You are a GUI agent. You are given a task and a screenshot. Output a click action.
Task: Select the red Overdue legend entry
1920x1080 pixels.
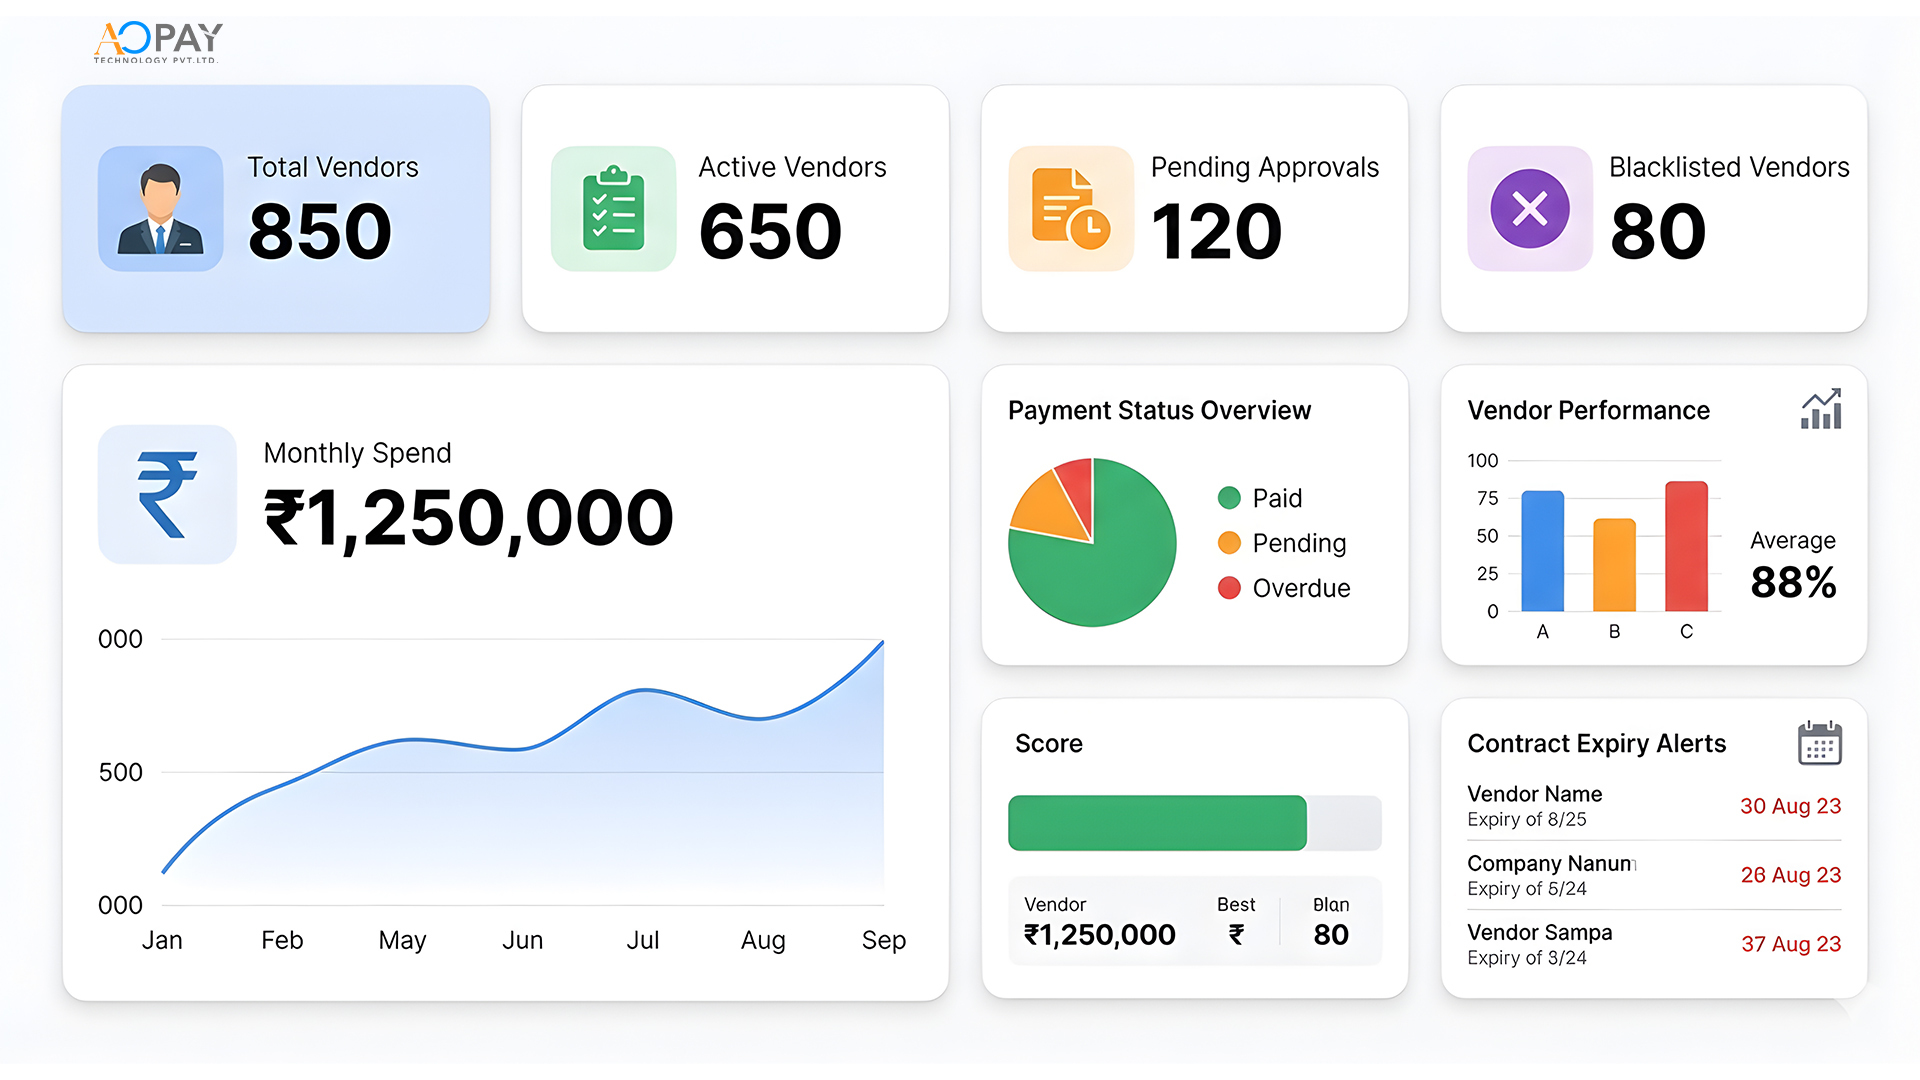point(1284,588)
